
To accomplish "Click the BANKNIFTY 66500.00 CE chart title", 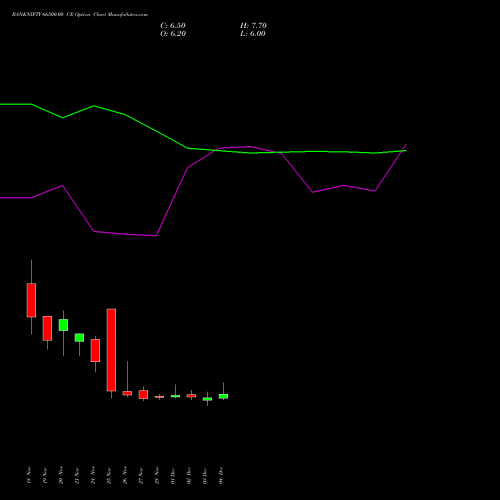I will click(x=80, y=15).
